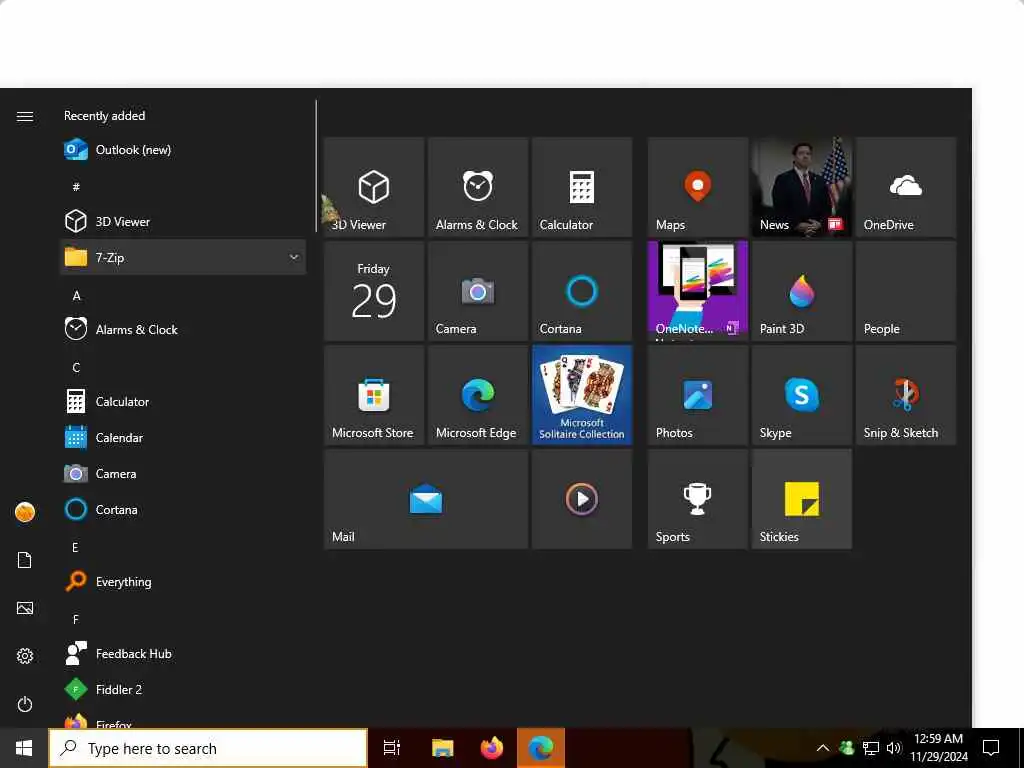Launch the Paint 3D tile
This screenshot has height=768, width=1024.
[801, 291]
